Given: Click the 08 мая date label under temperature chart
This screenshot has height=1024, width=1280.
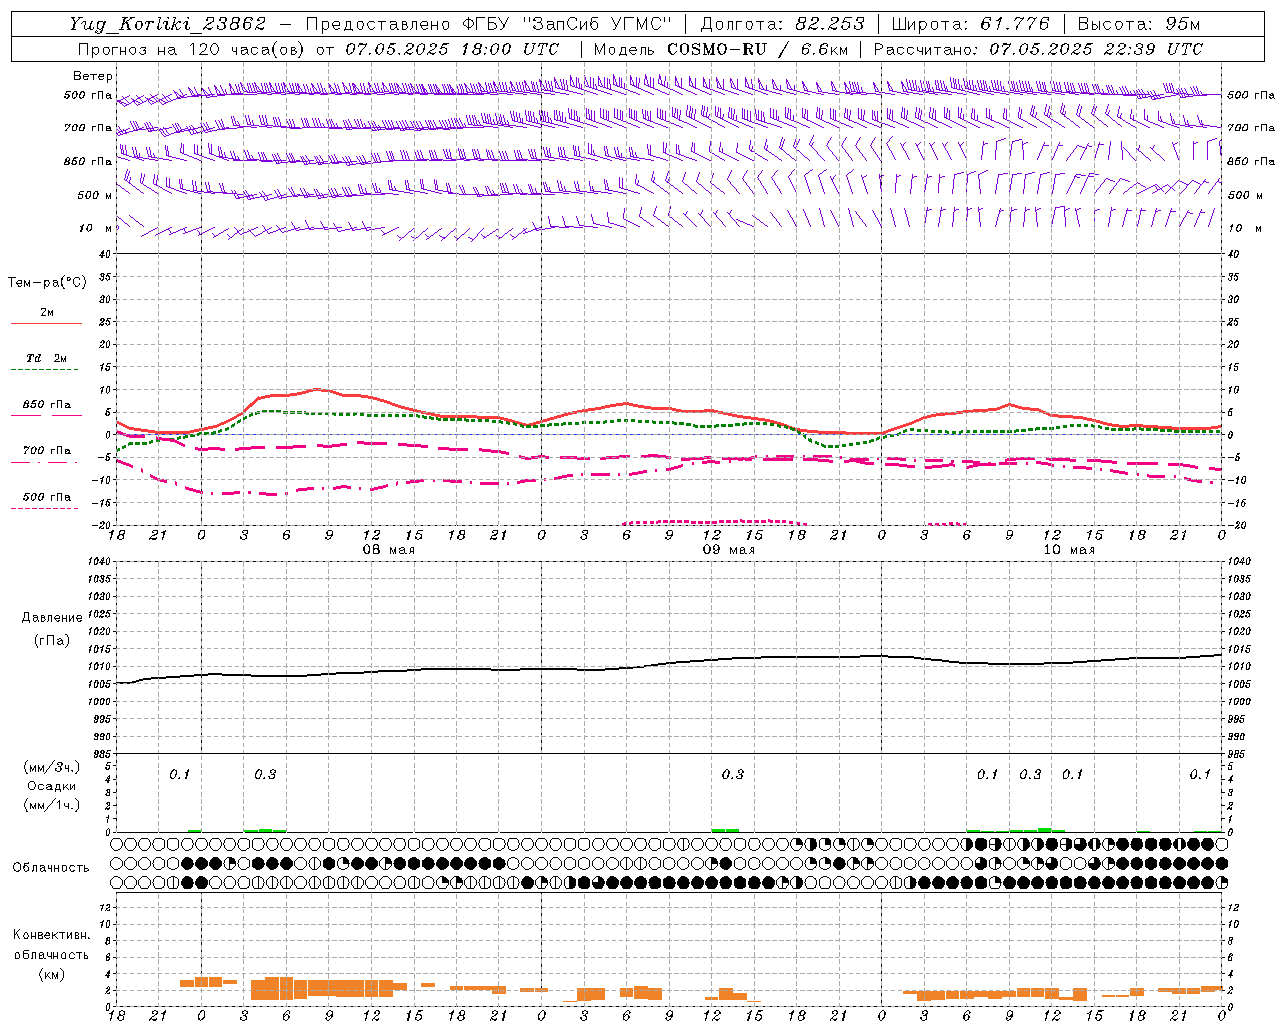Looking at the screenshot, I should click(x=388, y=550).
